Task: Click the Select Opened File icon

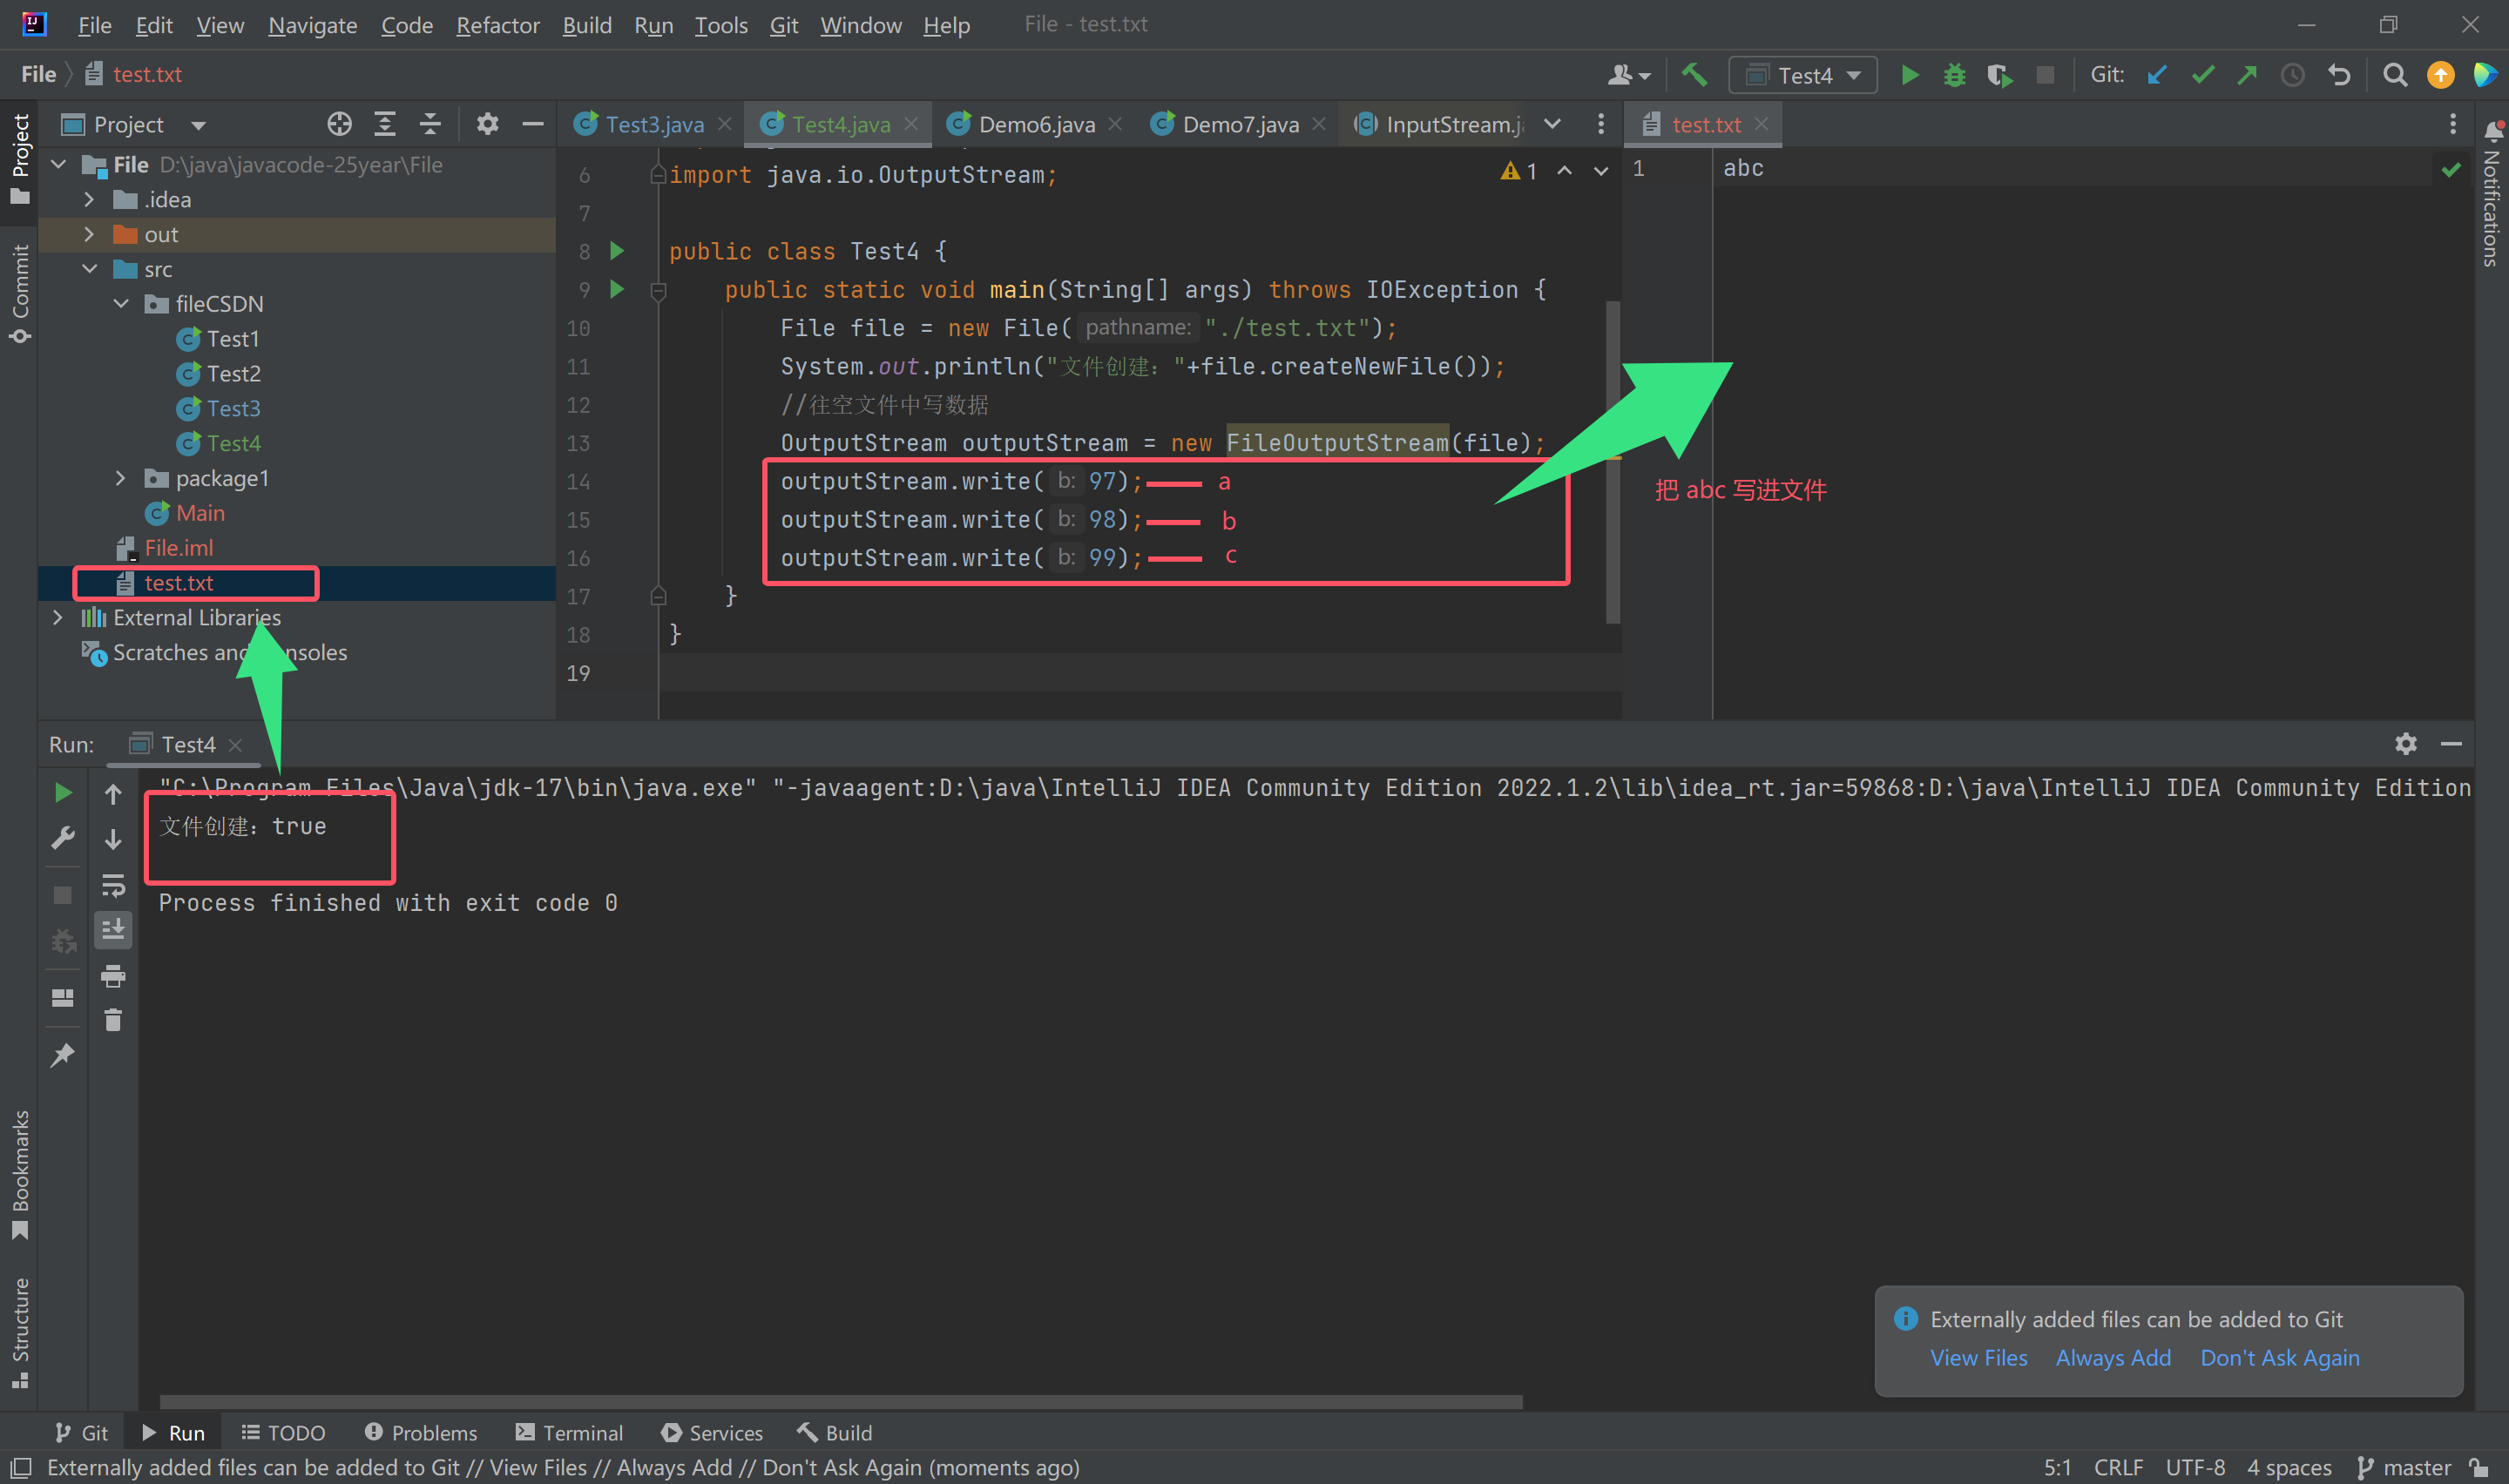Action: pos(339,124)
